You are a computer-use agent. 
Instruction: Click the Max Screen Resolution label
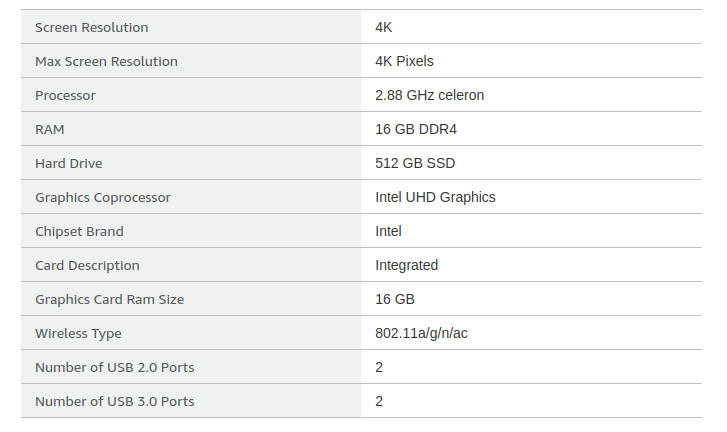(106, 61)
